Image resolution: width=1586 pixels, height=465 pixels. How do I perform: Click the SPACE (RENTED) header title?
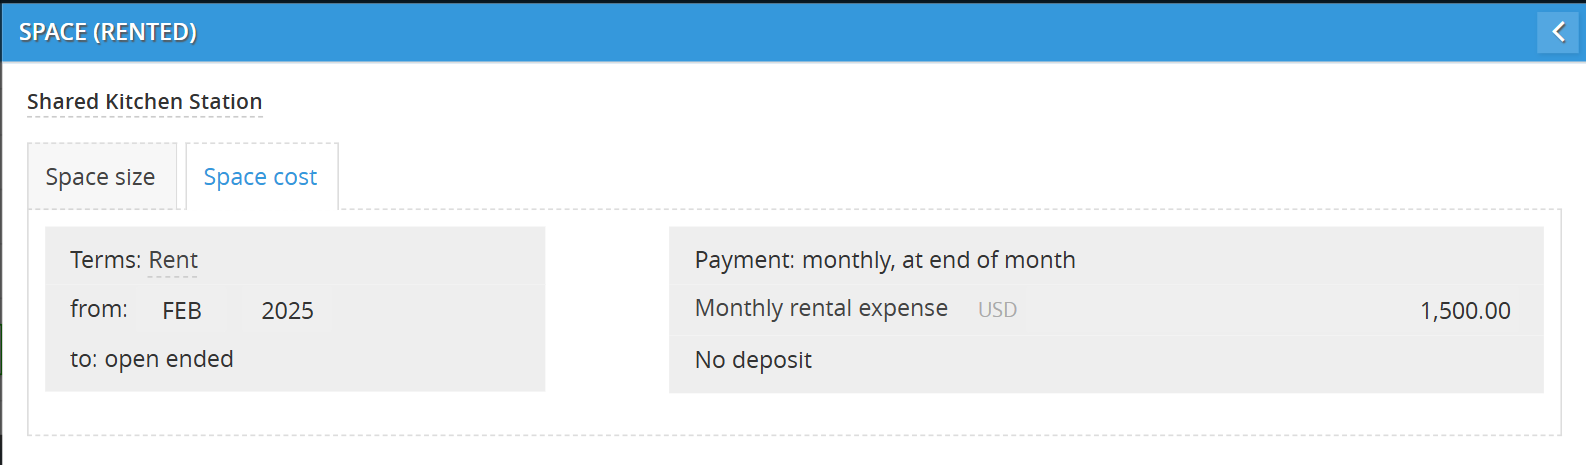tap(108, 32)
